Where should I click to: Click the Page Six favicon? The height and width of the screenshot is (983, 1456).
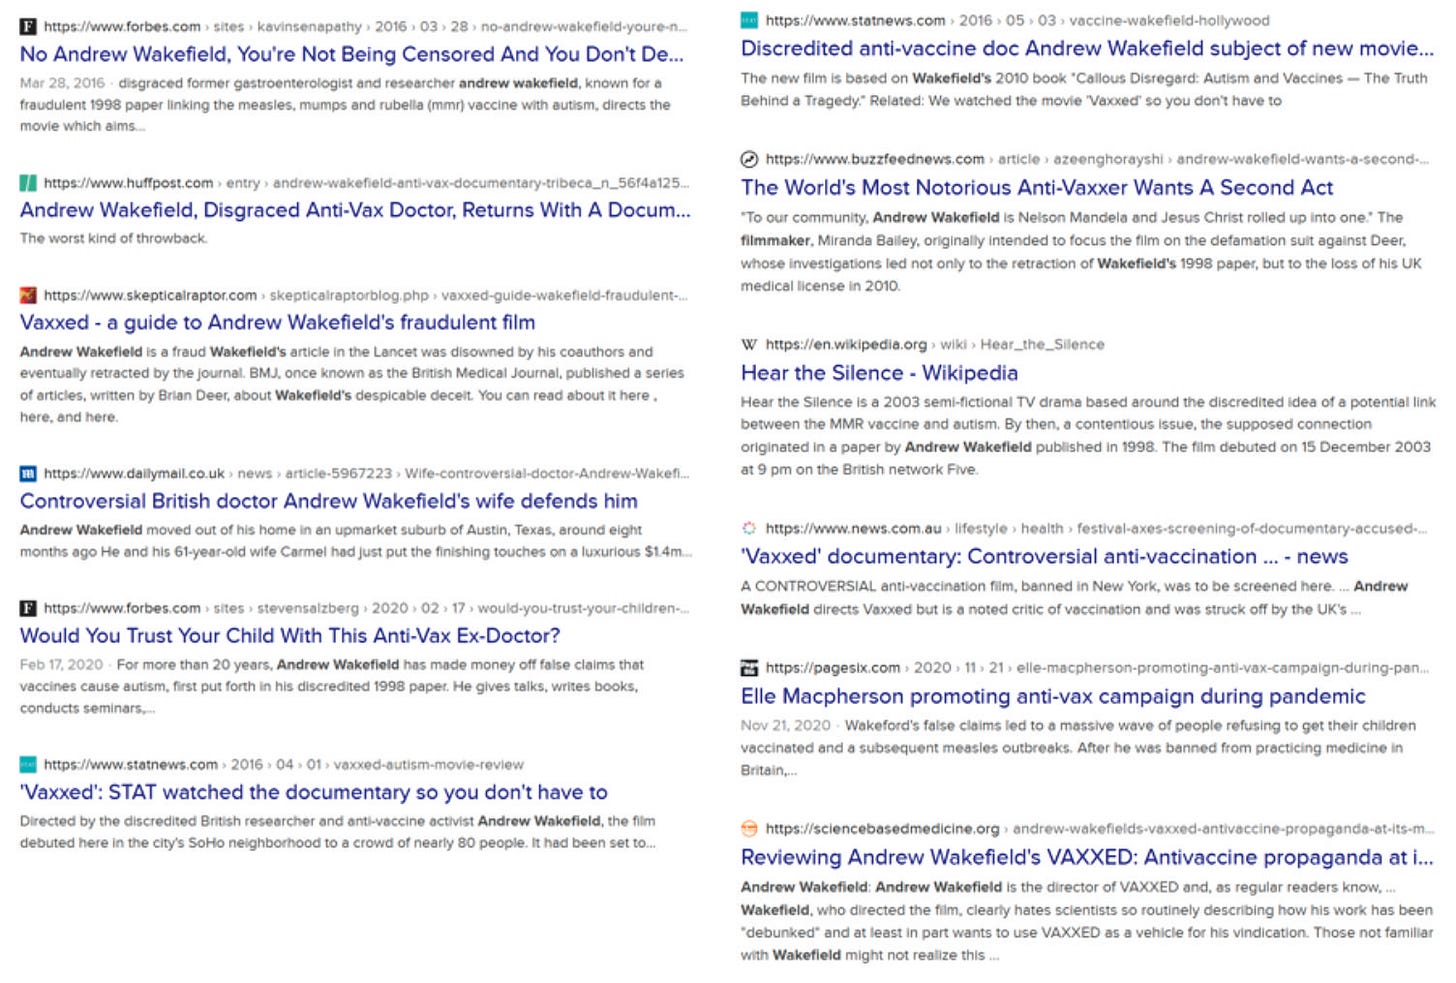click(749, 667)
